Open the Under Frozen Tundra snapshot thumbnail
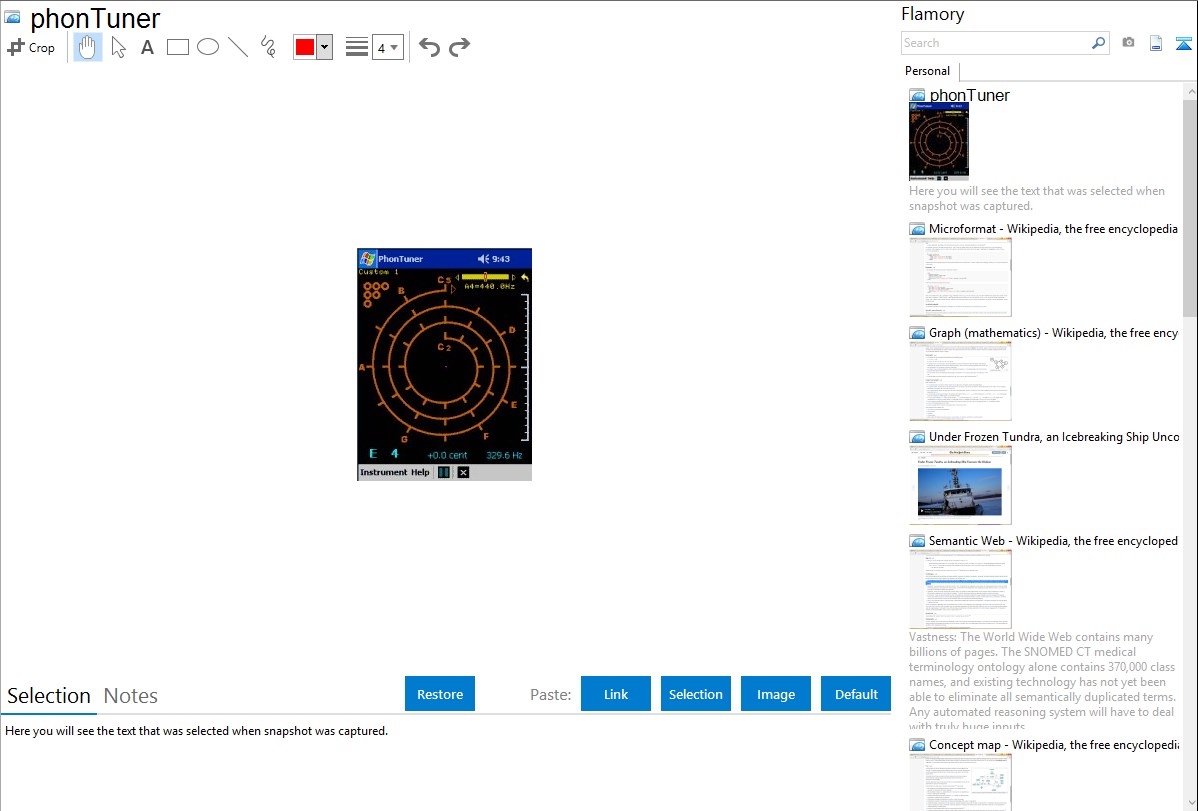The height and width of the screenshot is (811, 1198). coord(960,485)
